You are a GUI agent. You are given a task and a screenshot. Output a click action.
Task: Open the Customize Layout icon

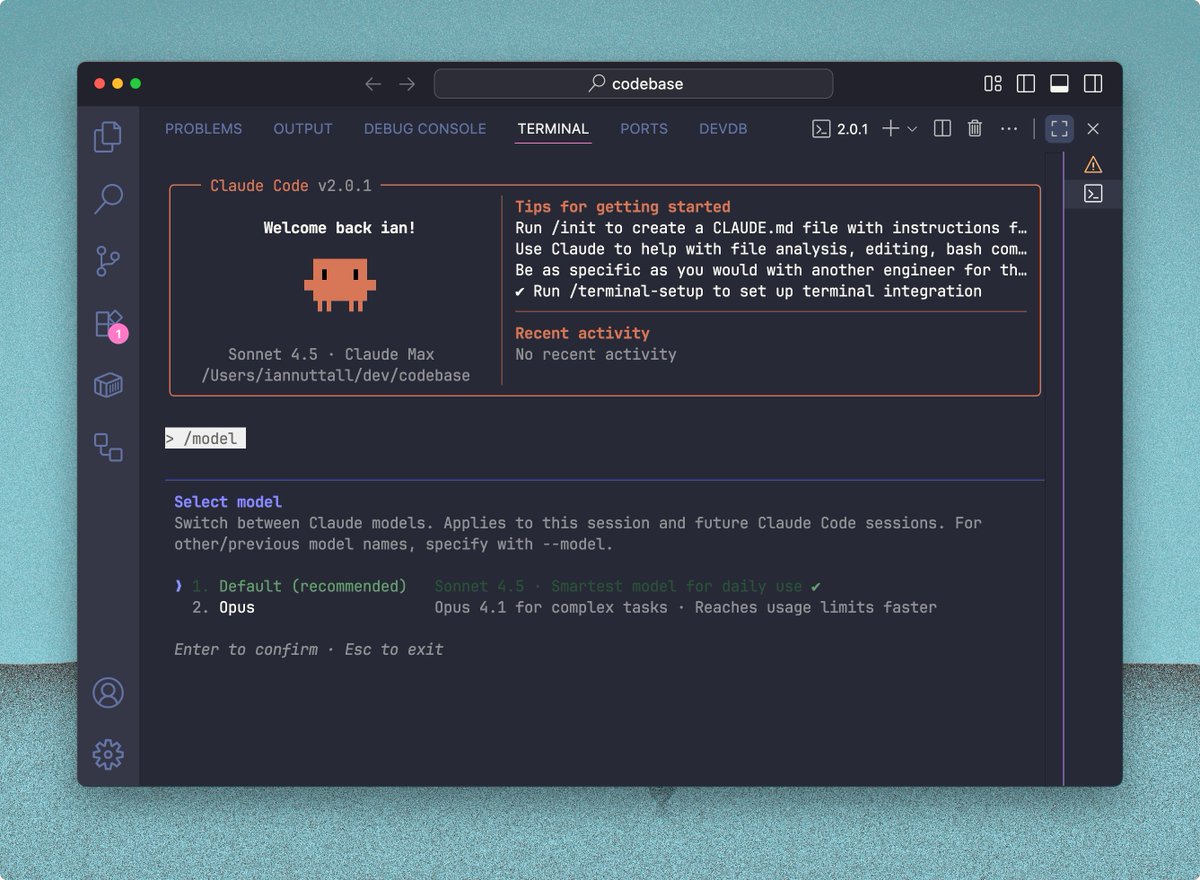(x=993, y=84)
